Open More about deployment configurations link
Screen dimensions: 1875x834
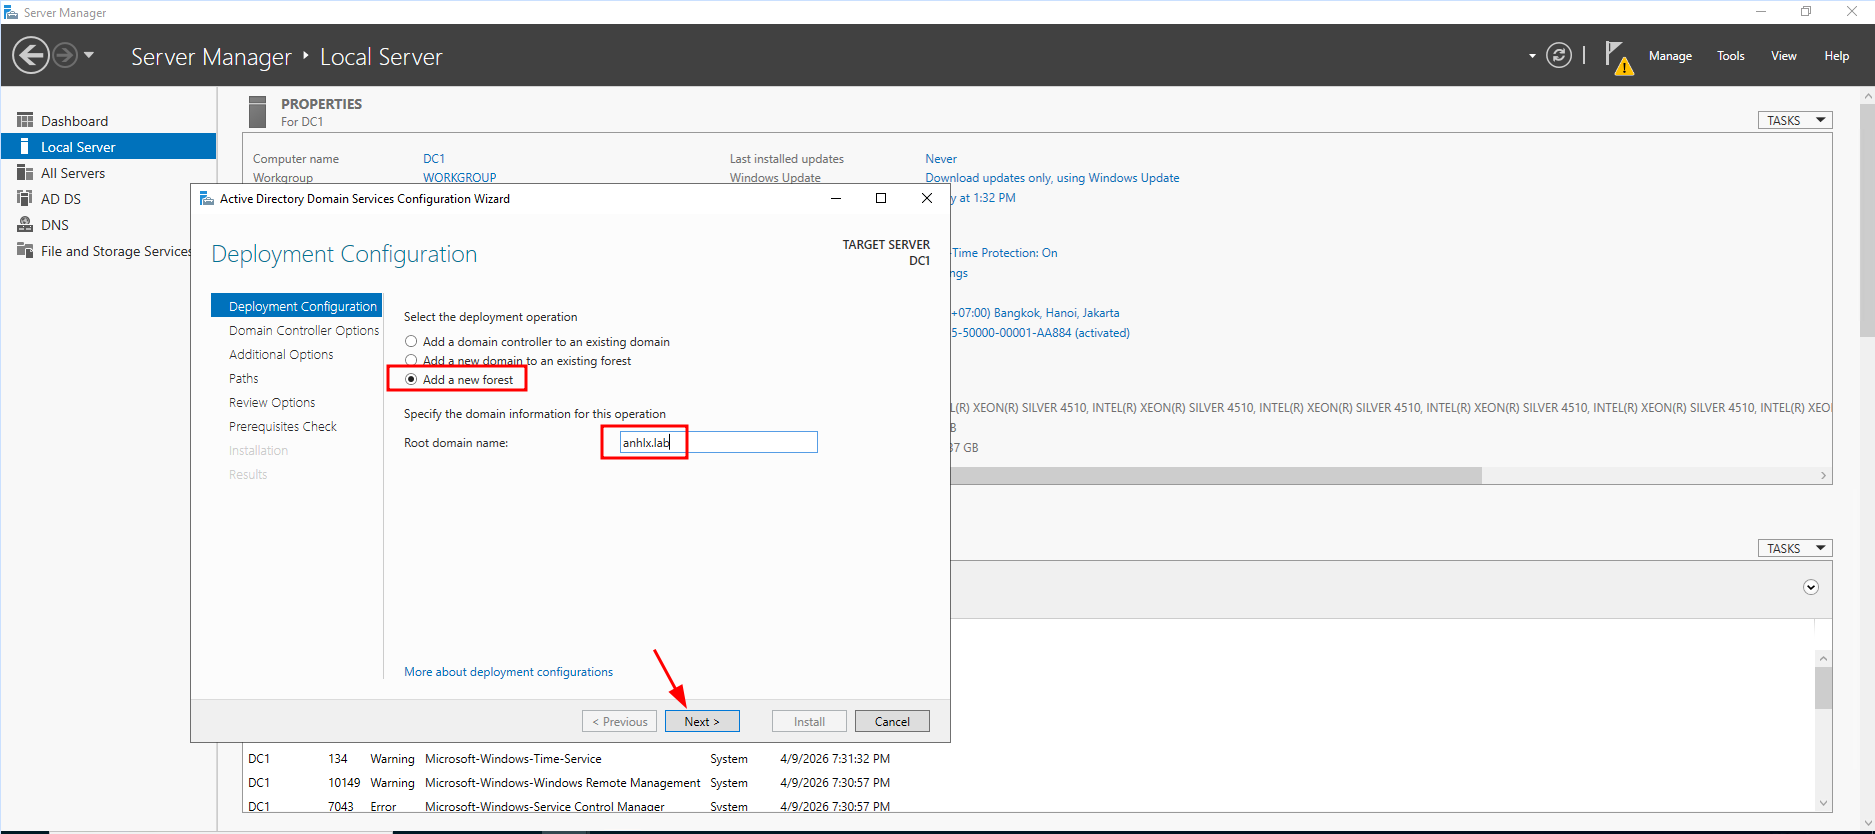(x=508, y=672)
